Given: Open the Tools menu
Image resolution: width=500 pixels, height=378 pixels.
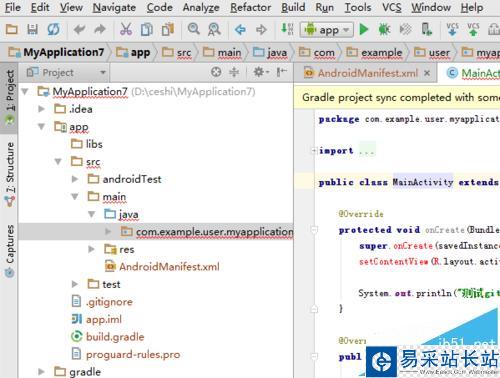Looking at the screenshot, I should 358,7.
